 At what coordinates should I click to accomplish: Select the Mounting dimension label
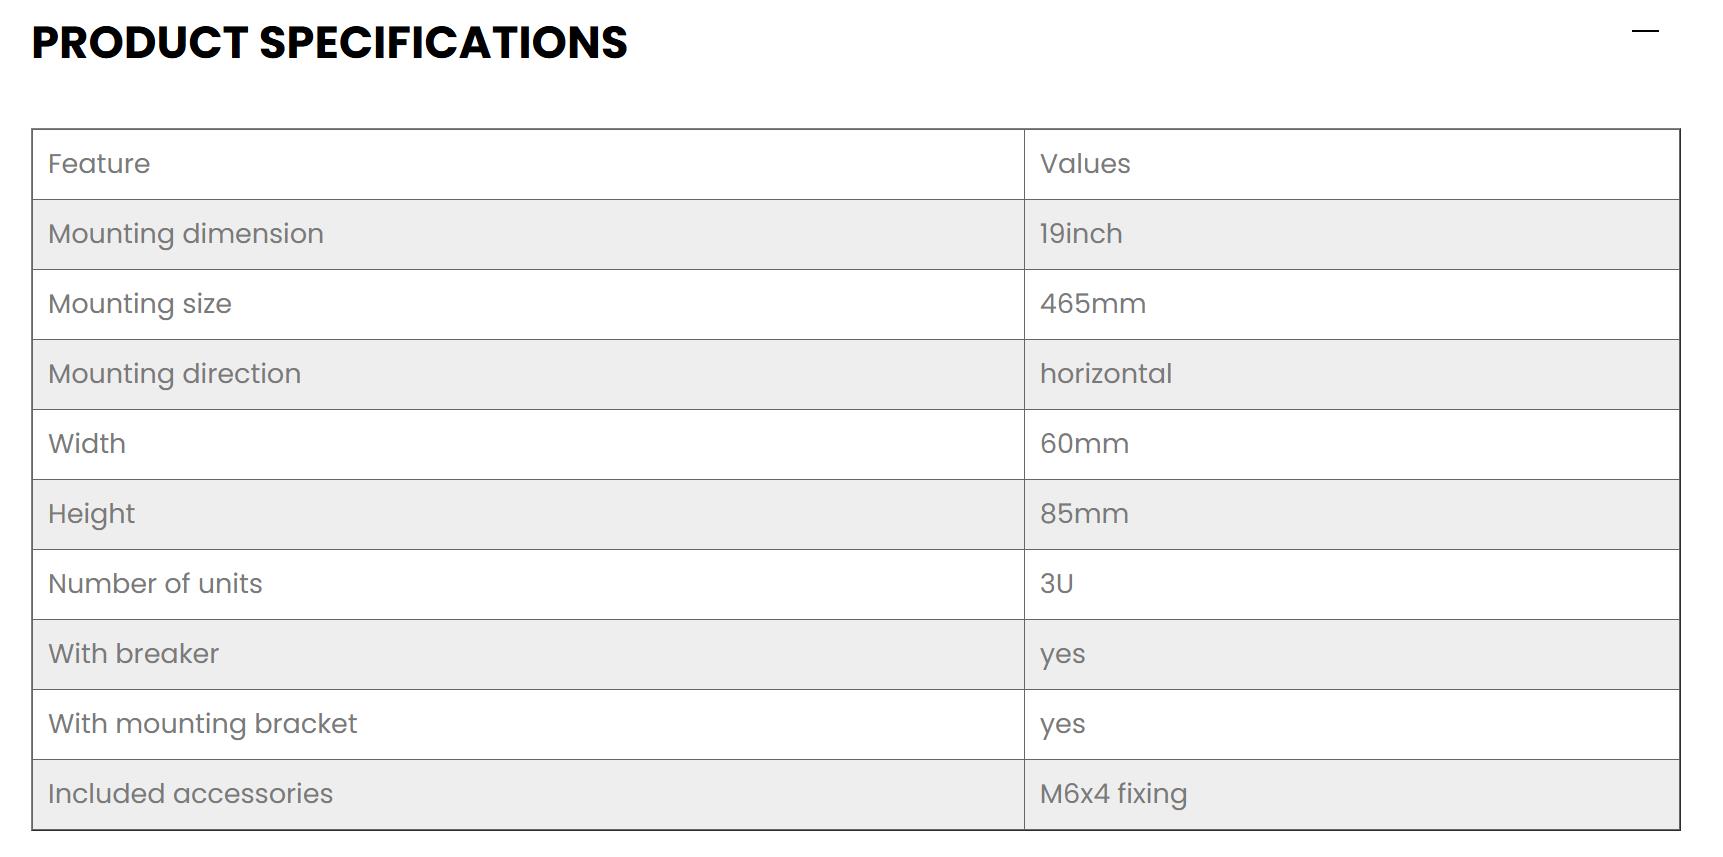pos(186,234)
